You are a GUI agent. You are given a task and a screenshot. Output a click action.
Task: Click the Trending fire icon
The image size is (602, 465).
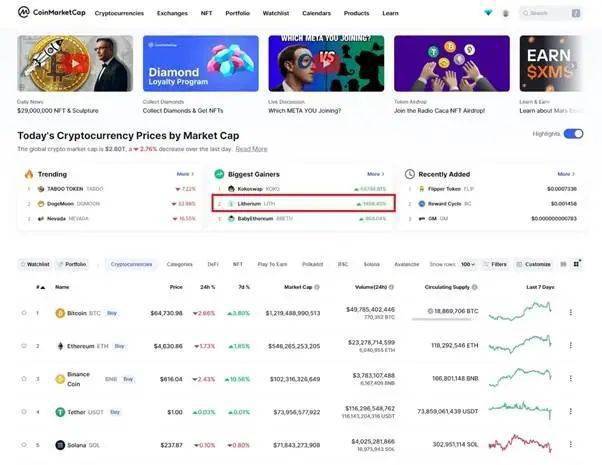pos(29,174)
